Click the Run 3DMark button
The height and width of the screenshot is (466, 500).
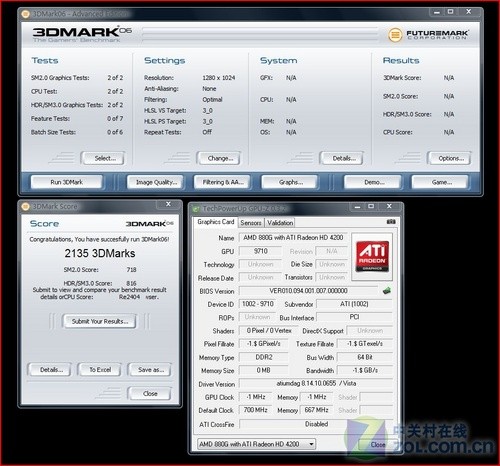click(x=67, y=182)
